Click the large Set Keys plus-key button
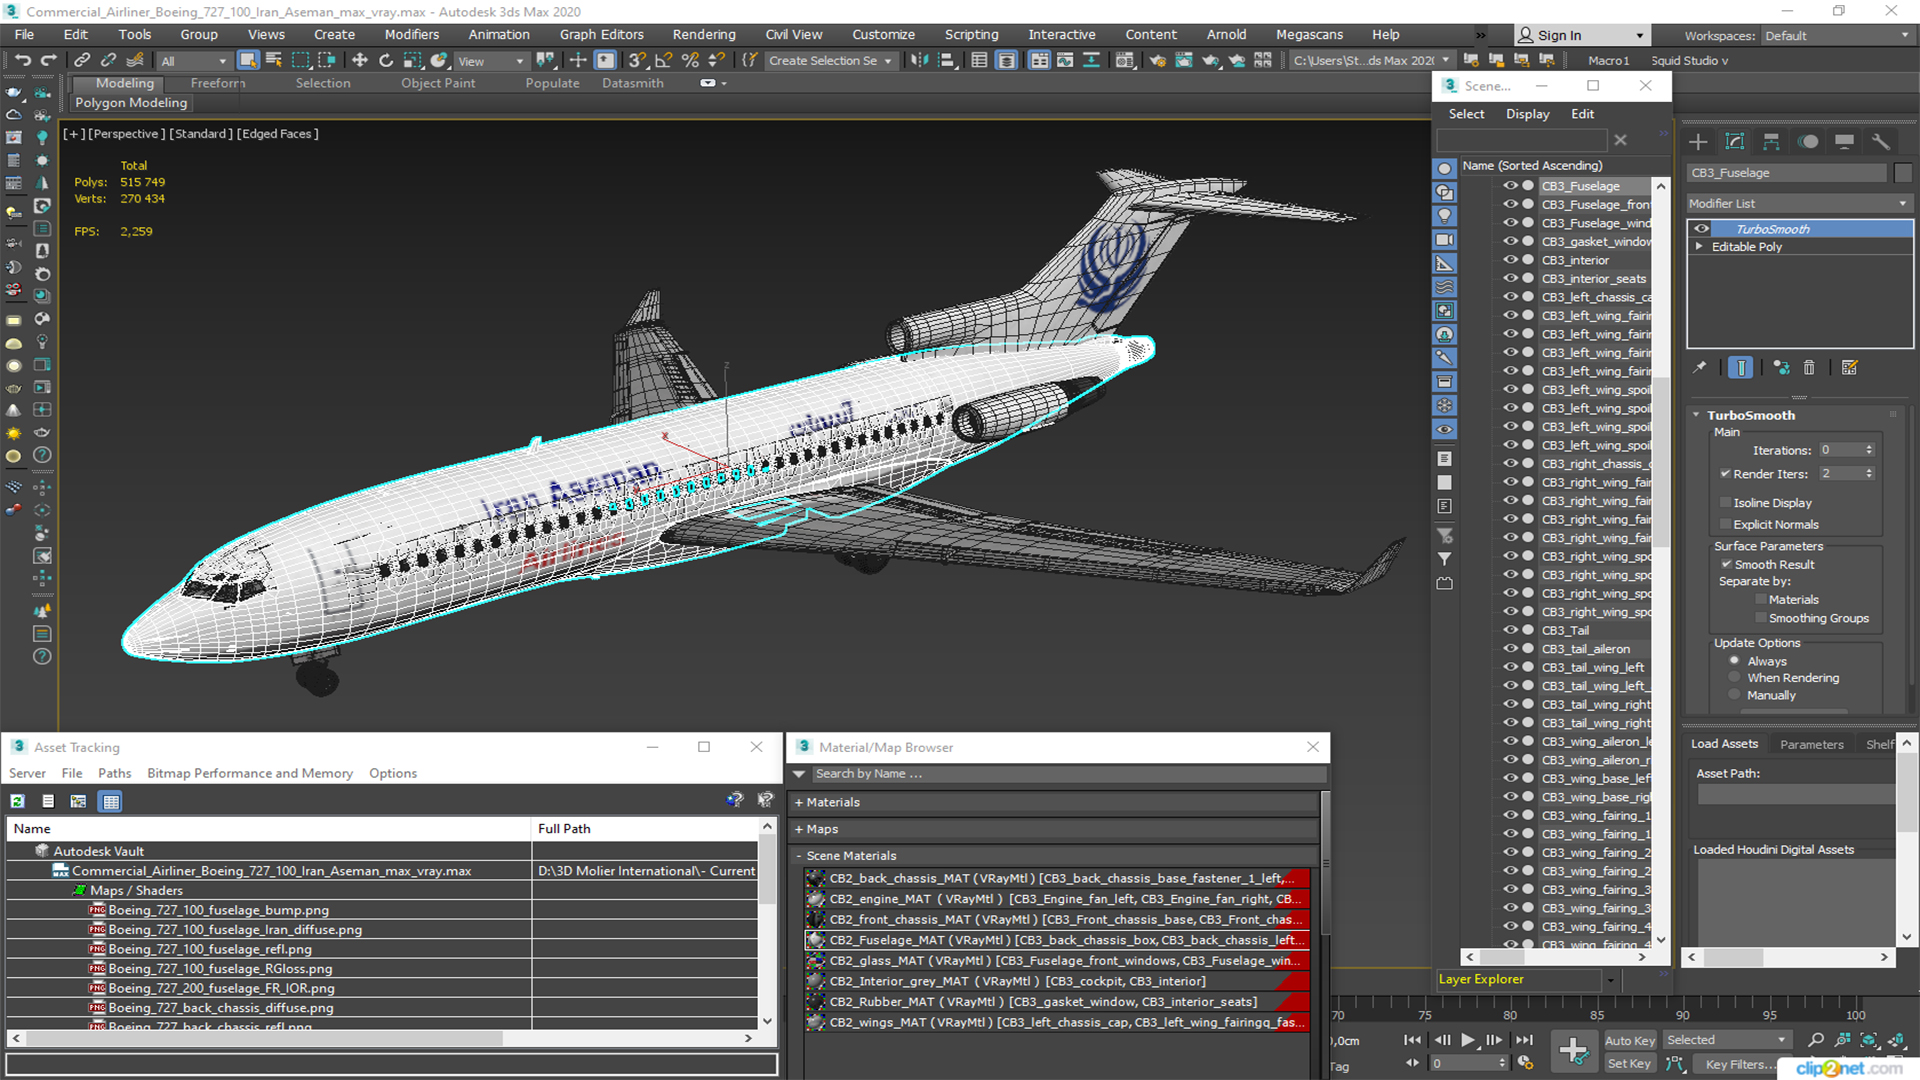Screen dimensions: 1920x1080 point(1573,1051)
